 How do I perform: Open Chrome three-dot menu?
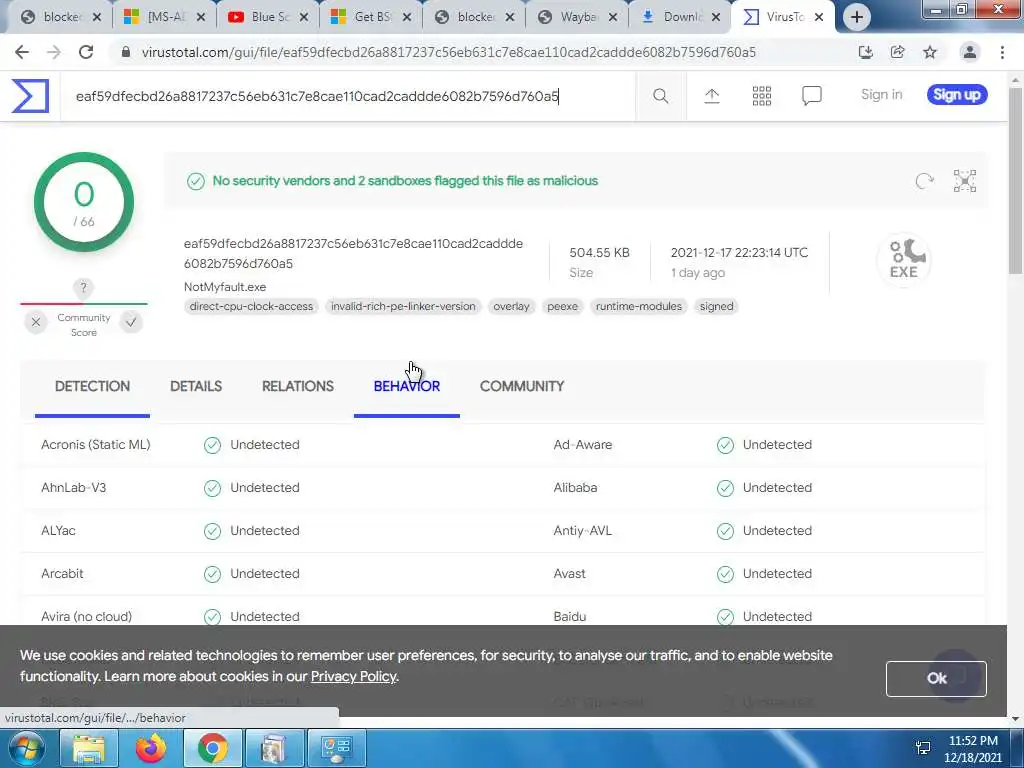click(1002, 52)
